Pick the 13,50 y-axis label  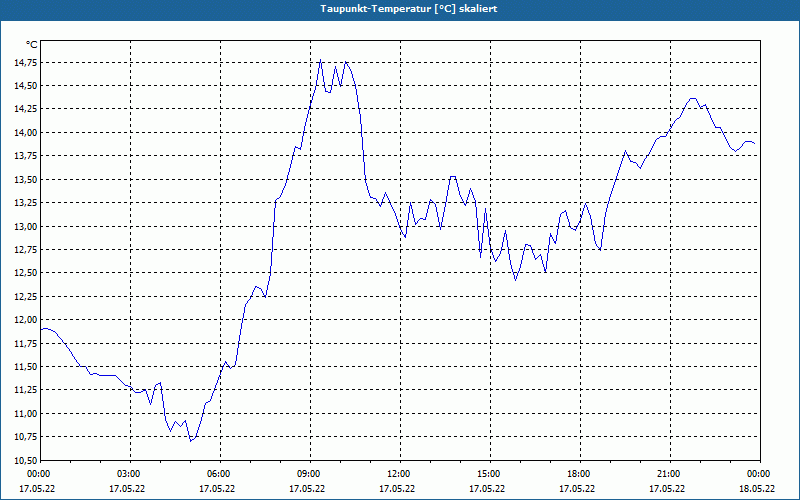25,180
